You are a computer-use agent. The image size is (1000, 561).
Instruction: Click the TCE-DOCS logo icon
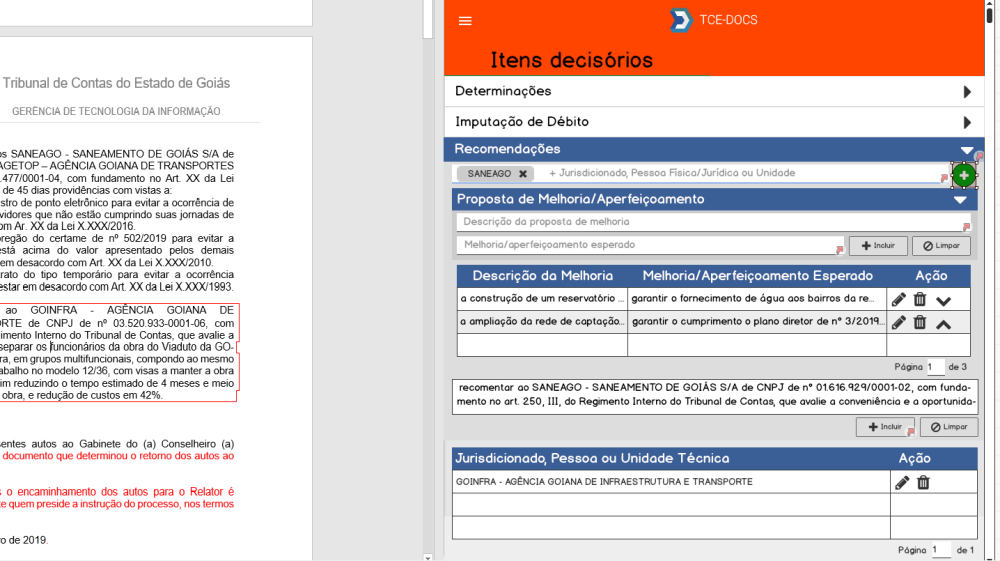point(681,20)
